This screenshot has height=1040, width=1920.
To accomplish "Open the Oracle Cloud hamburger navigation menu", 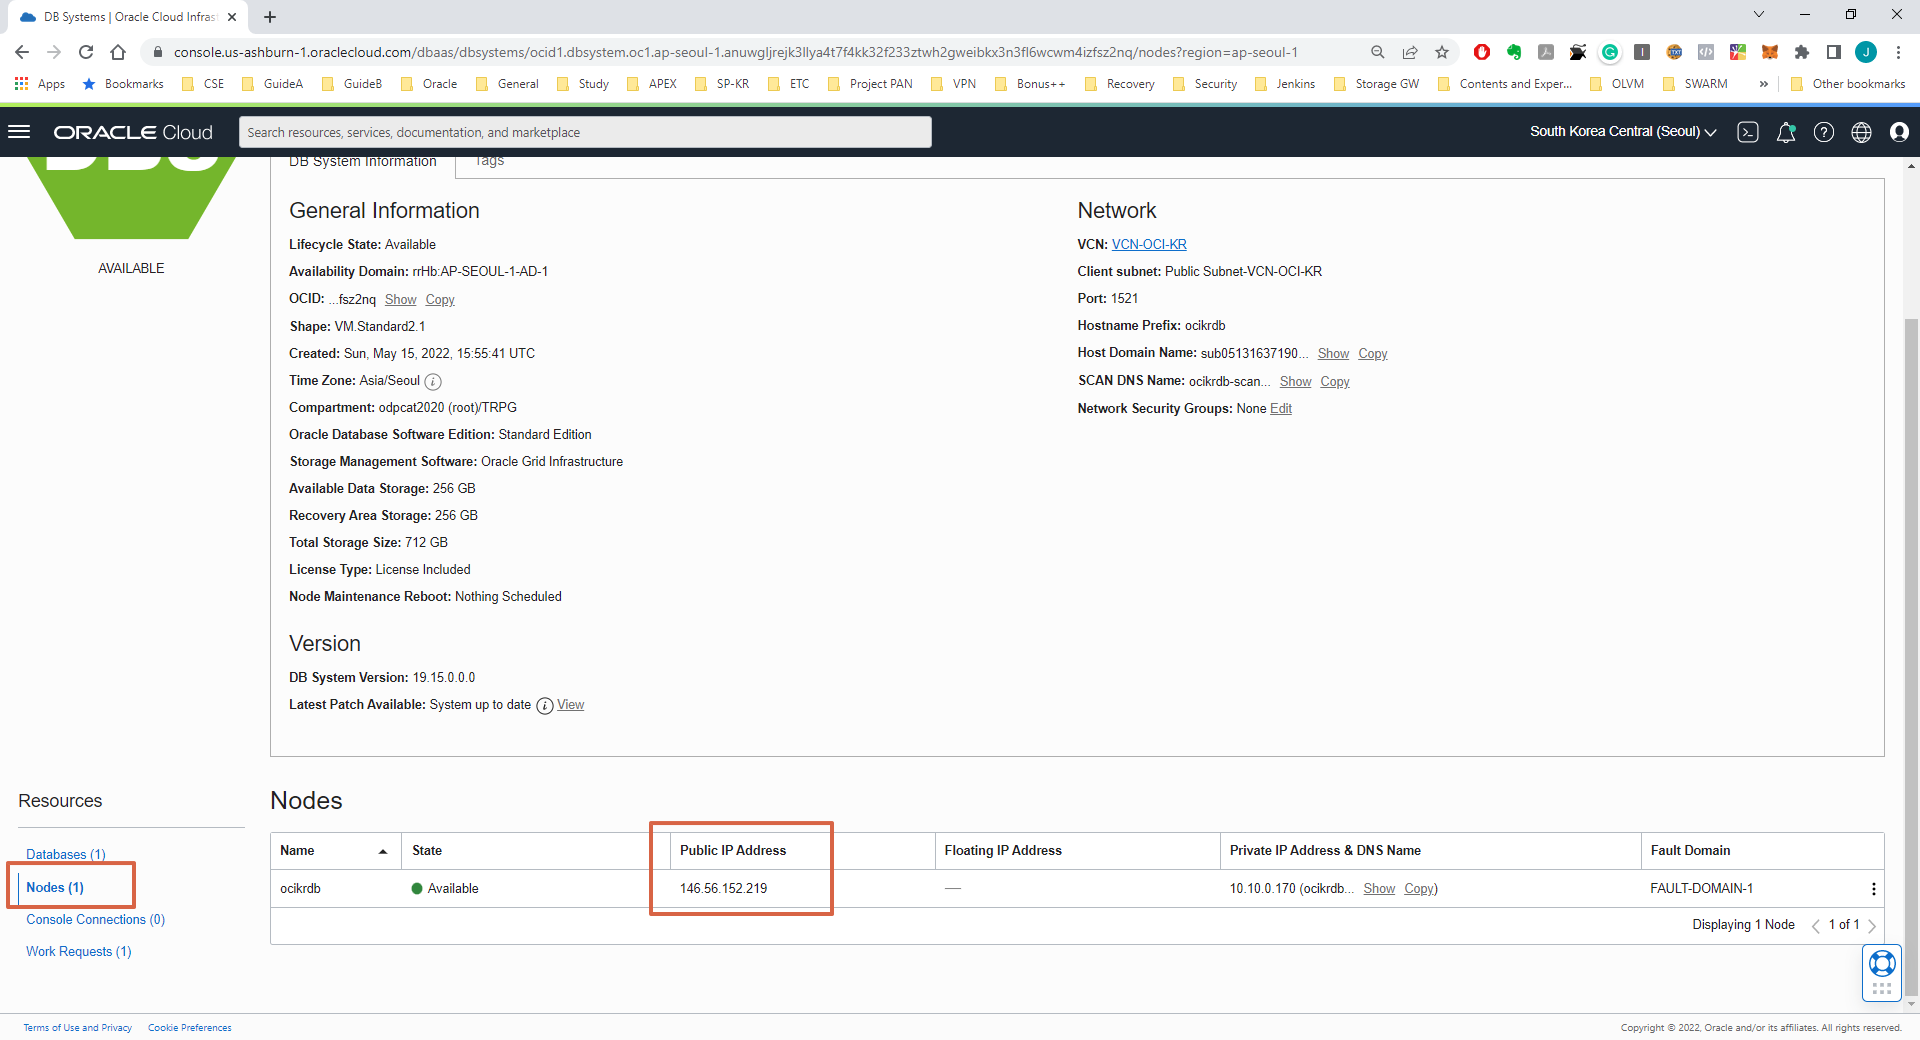I will point(19,132).
